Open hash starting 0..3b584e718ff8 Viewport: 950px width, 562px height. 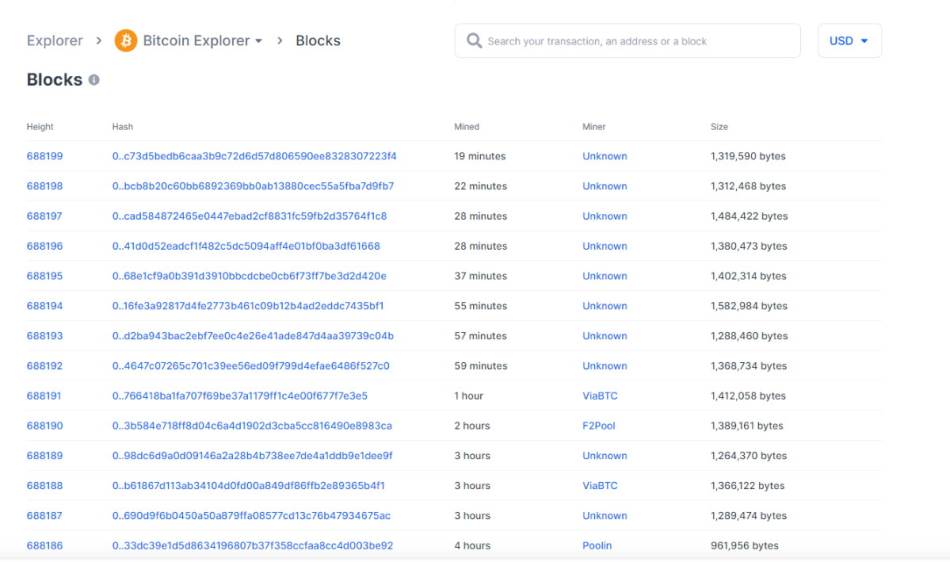point(252,426)
